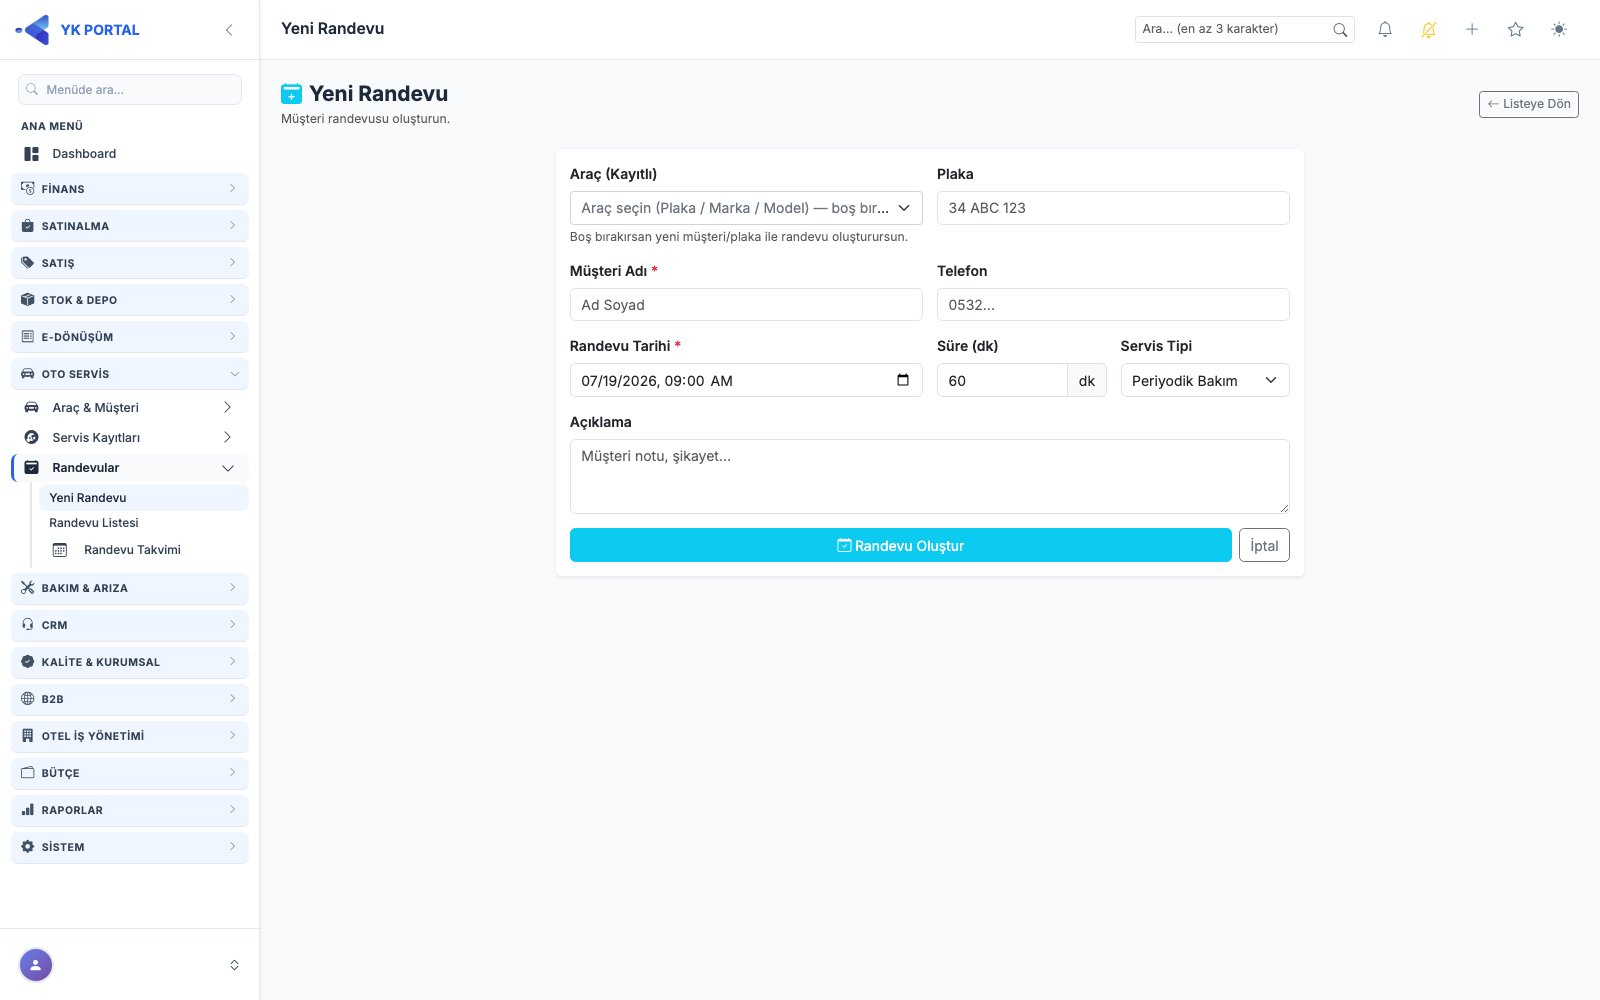Expand the FİNANS menu section

click(130, 189)
